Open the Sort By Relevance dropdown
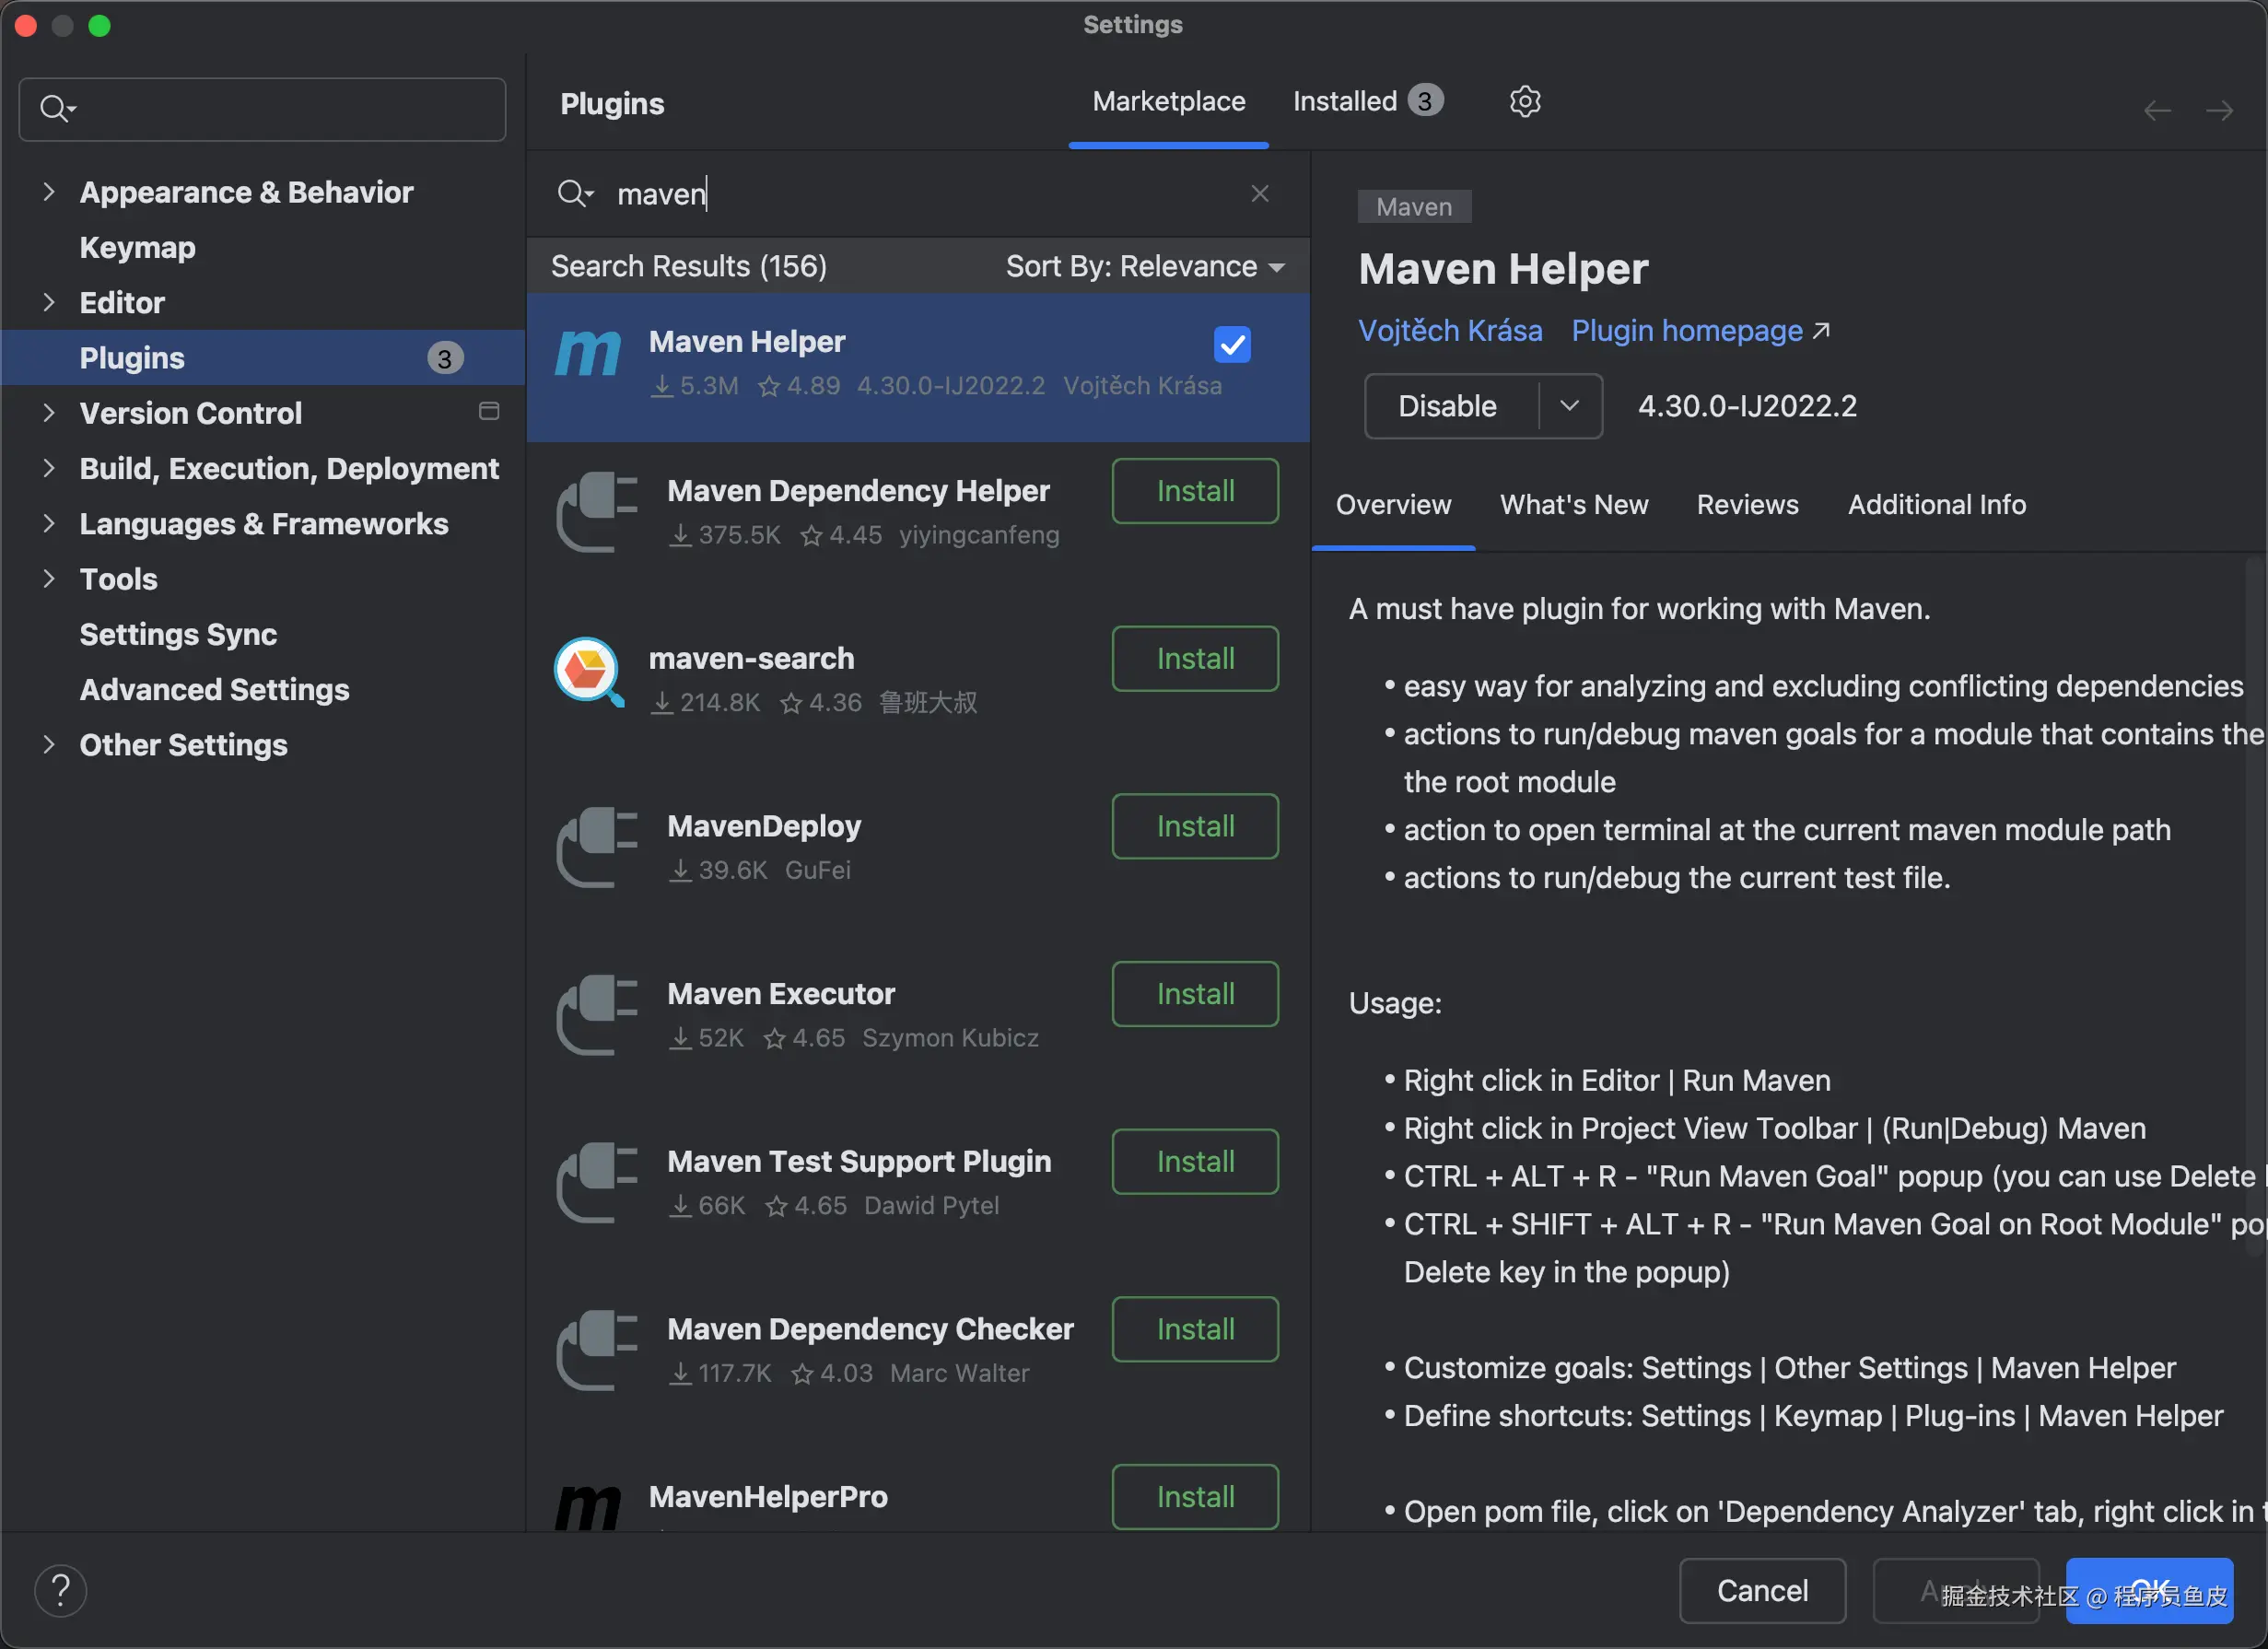This screenshot has width=2268, height=1649. (x=1144, y=266)
